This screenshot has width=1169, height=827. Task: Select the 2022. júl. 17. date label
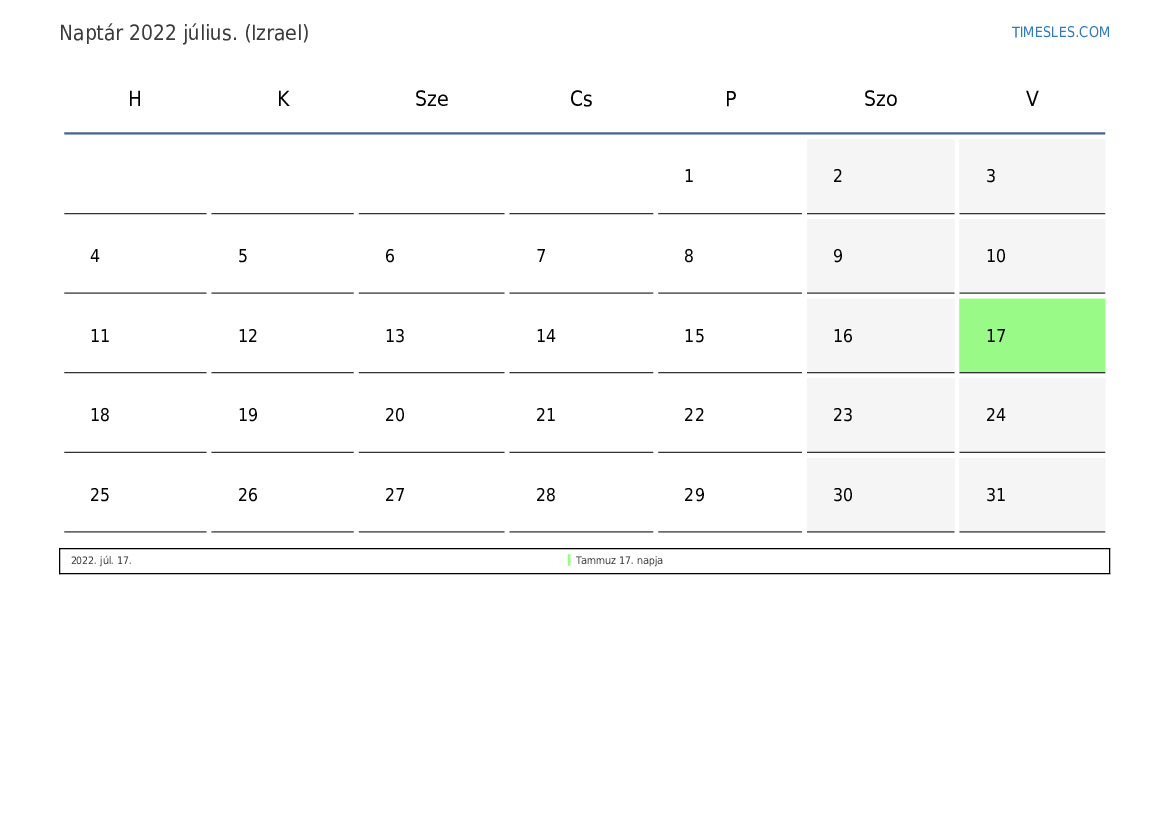coord(101,561)
